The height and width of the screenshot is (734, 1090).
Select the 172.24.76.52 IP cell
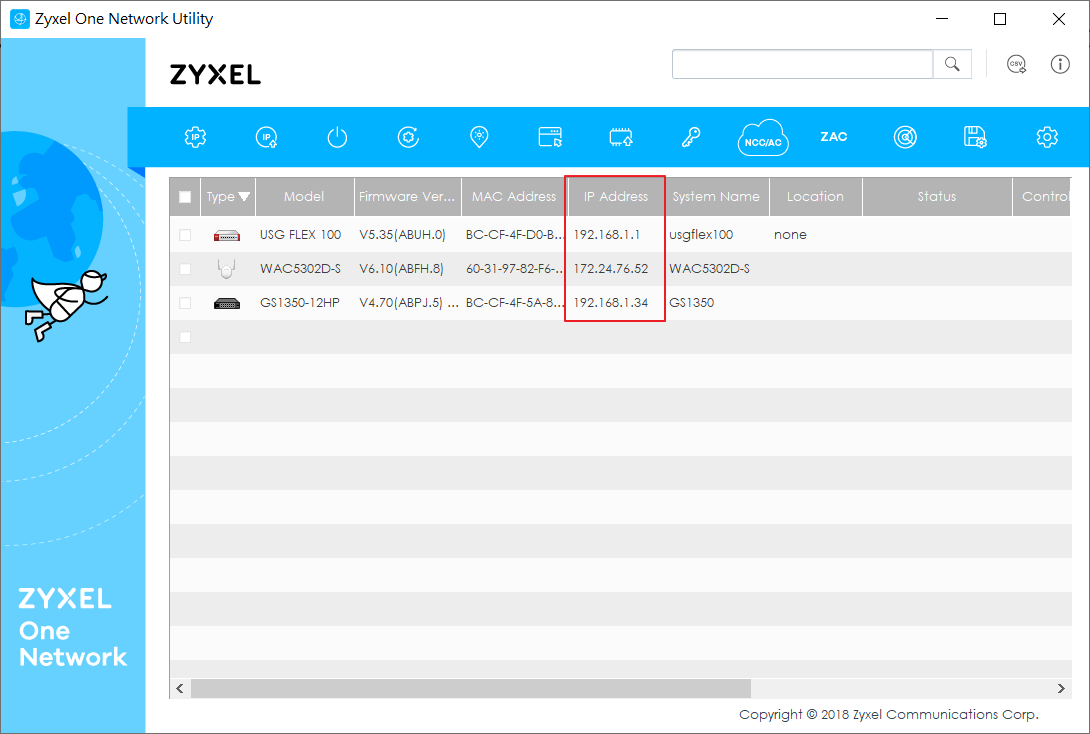pyautogui.click(x=610, y=269)
